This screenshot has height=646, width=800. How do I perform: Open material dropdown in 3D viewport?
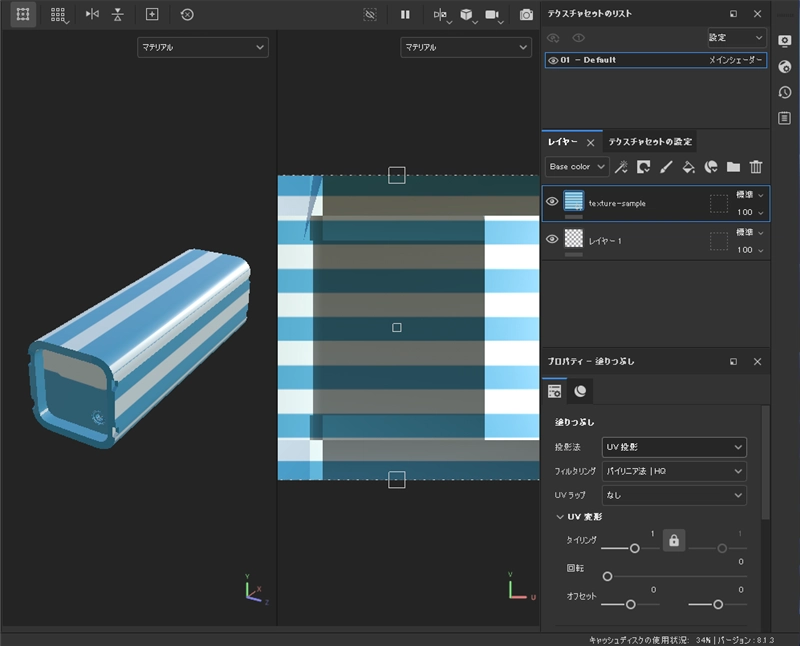[203, 47]
